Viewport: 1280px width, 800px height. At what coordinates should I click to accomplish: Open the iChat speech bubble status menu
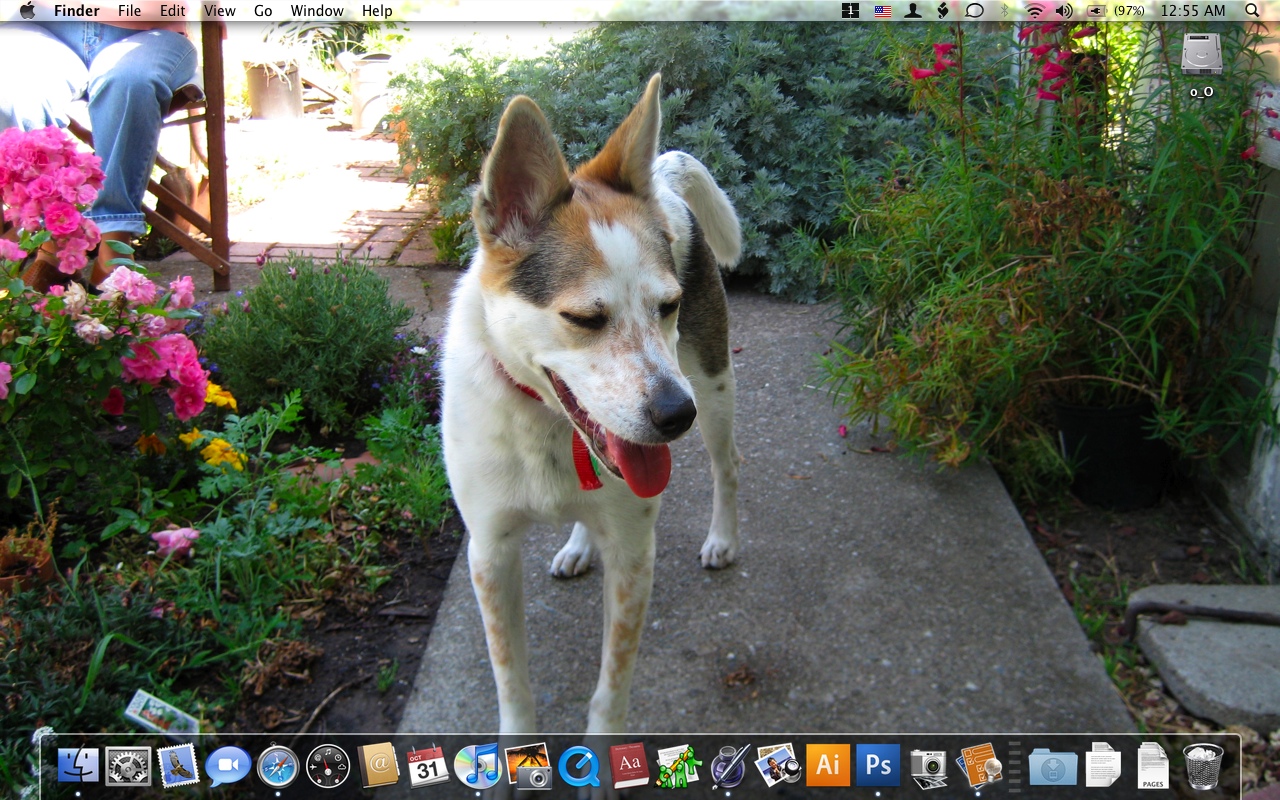coord(974,10)
